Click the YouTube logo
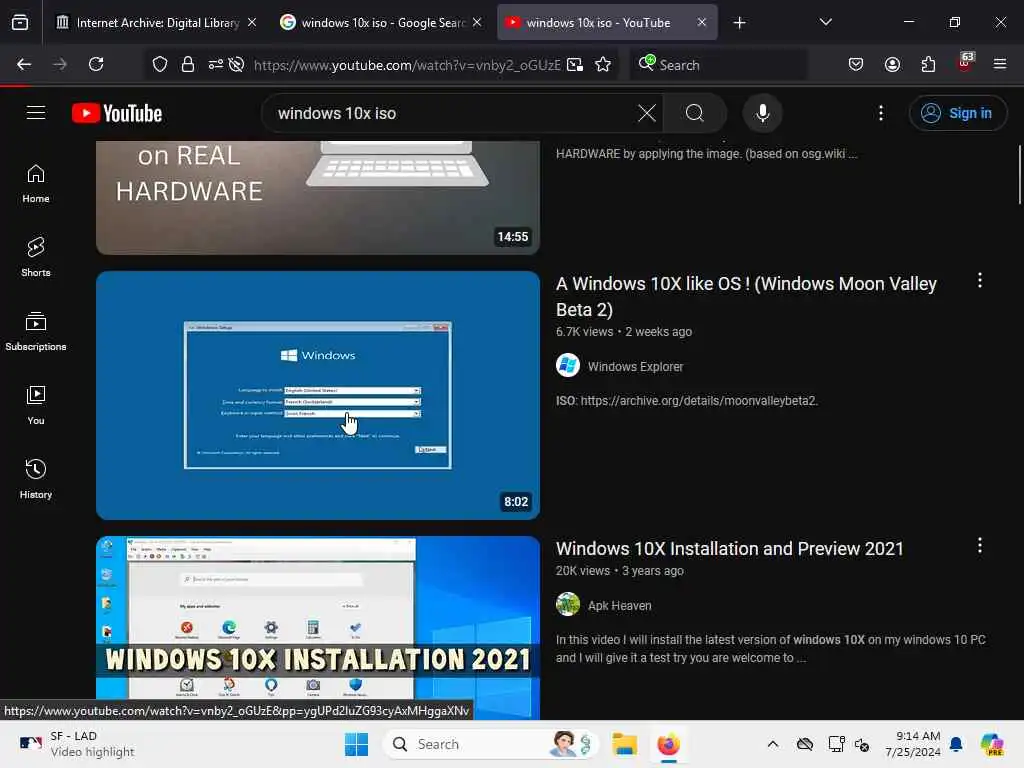This screenshot has width=1024, height=768. [x=117, y=113]
